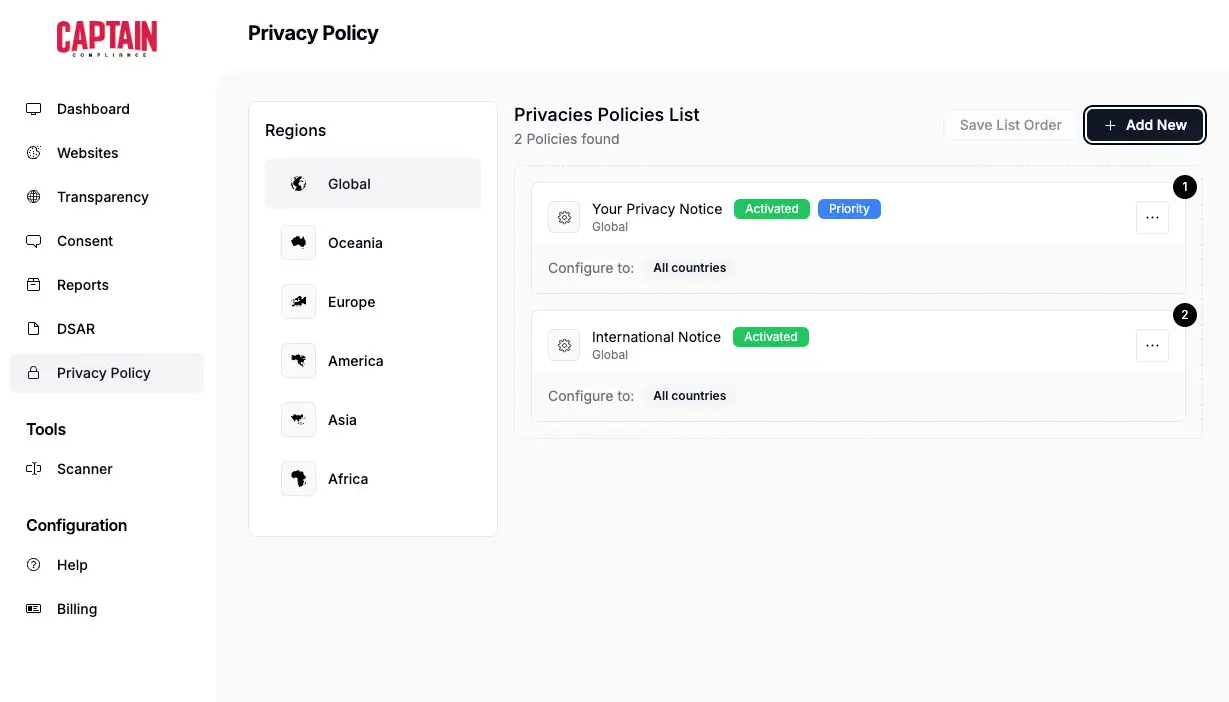1229x702 pixels.
Task: Select the DSAR menu entry
Action: click(75, 329)
